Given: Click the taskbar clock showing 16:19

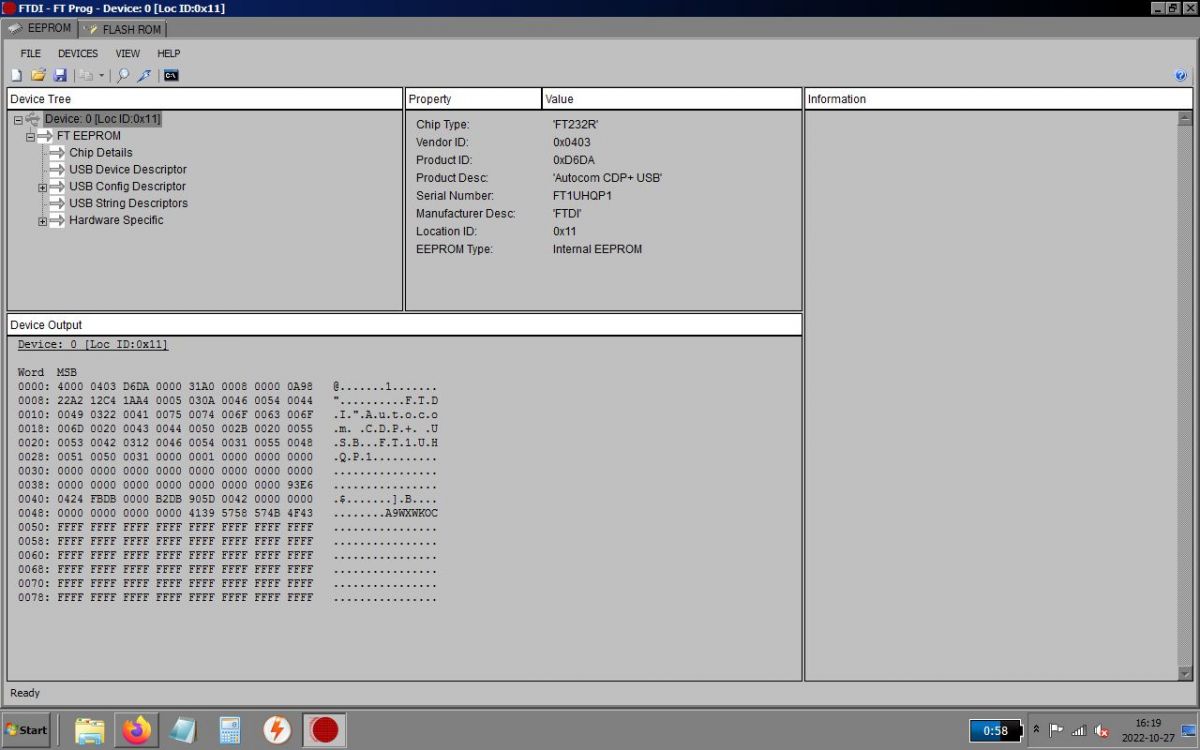Looking at the screenshot, I should pos(1148,730).
